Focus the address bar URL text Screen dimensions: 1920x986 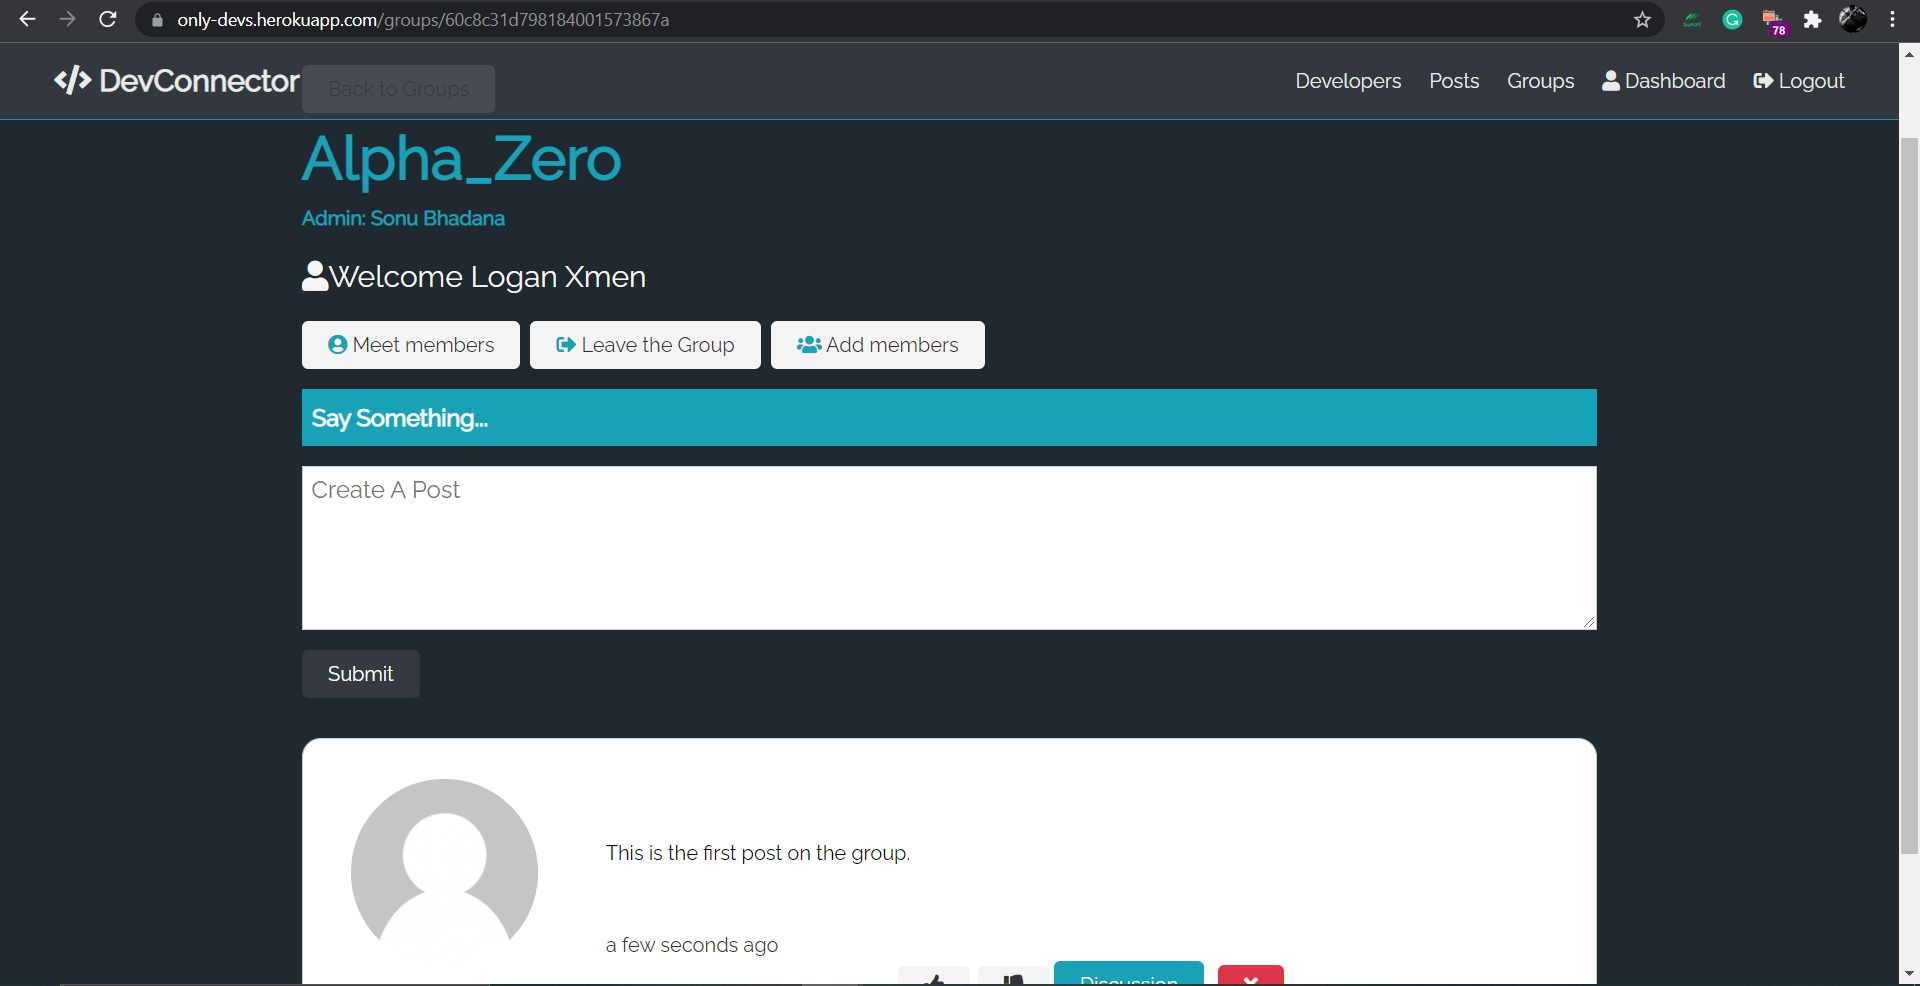(423, 20)
